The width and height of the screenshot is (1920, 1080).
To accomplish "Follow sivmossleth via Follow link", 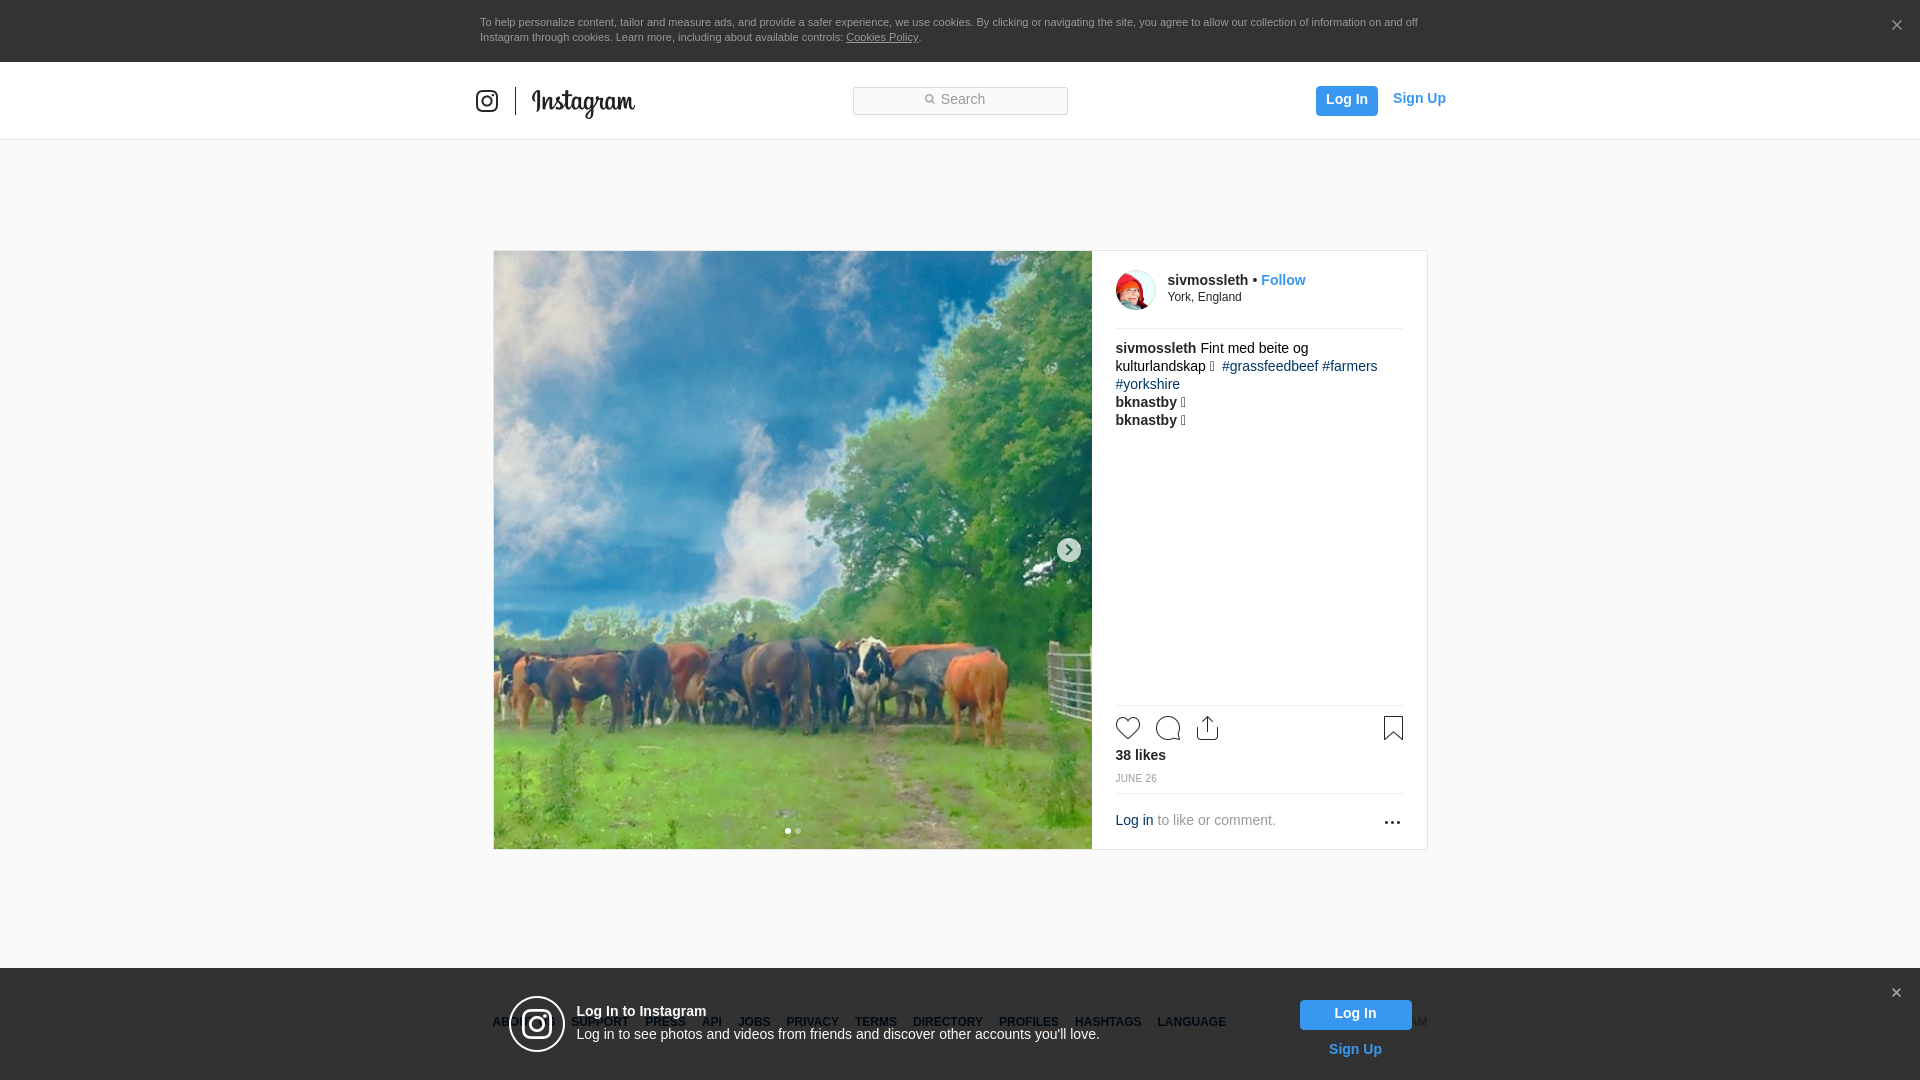I will tap(1283, 280).
